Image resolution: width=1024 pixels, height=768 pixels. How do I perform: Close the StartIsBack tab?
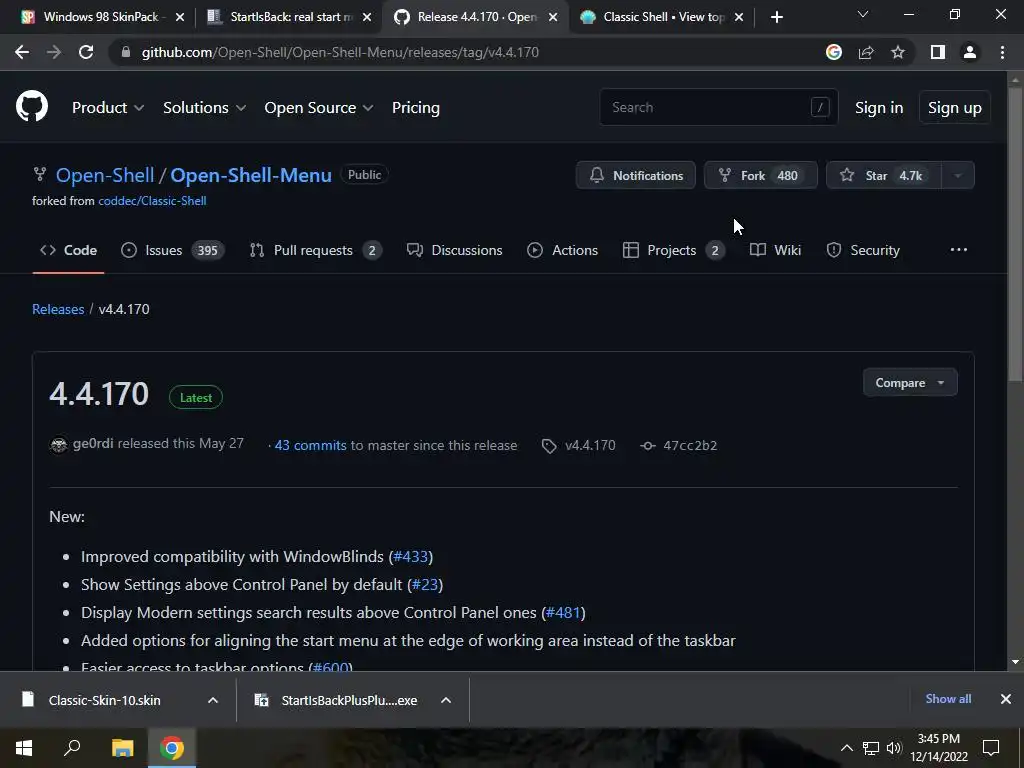367,18
